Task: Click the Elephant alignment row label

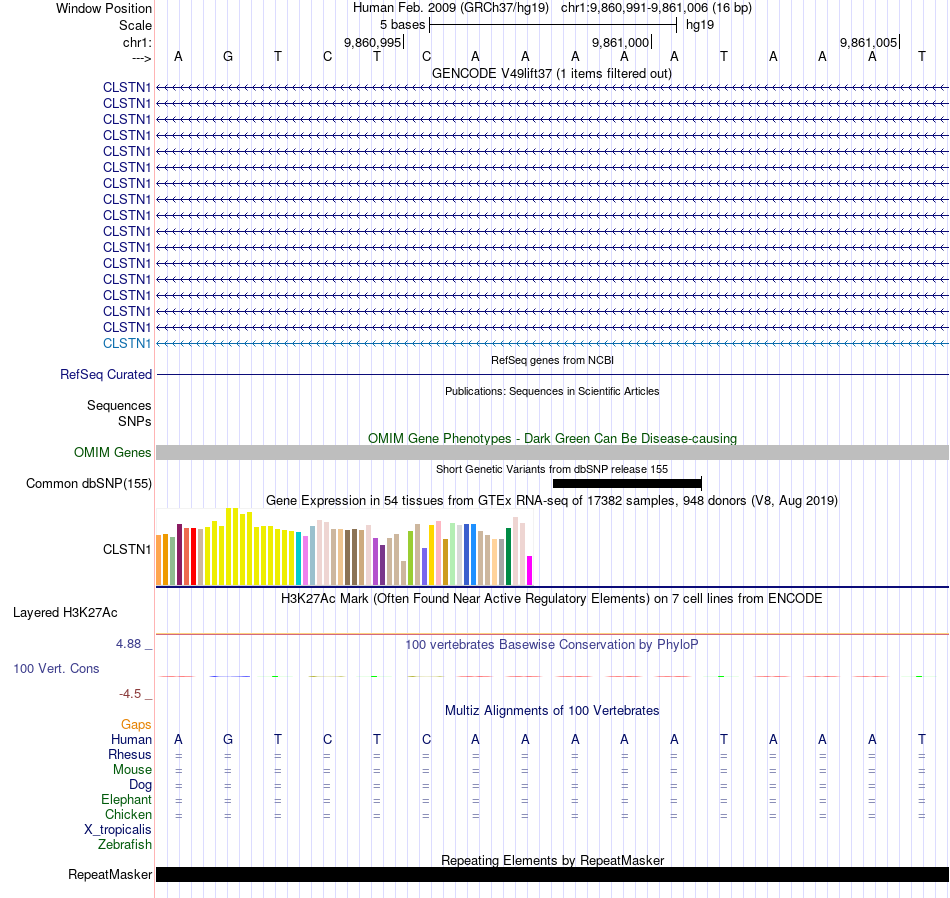Action: [126, 800]
